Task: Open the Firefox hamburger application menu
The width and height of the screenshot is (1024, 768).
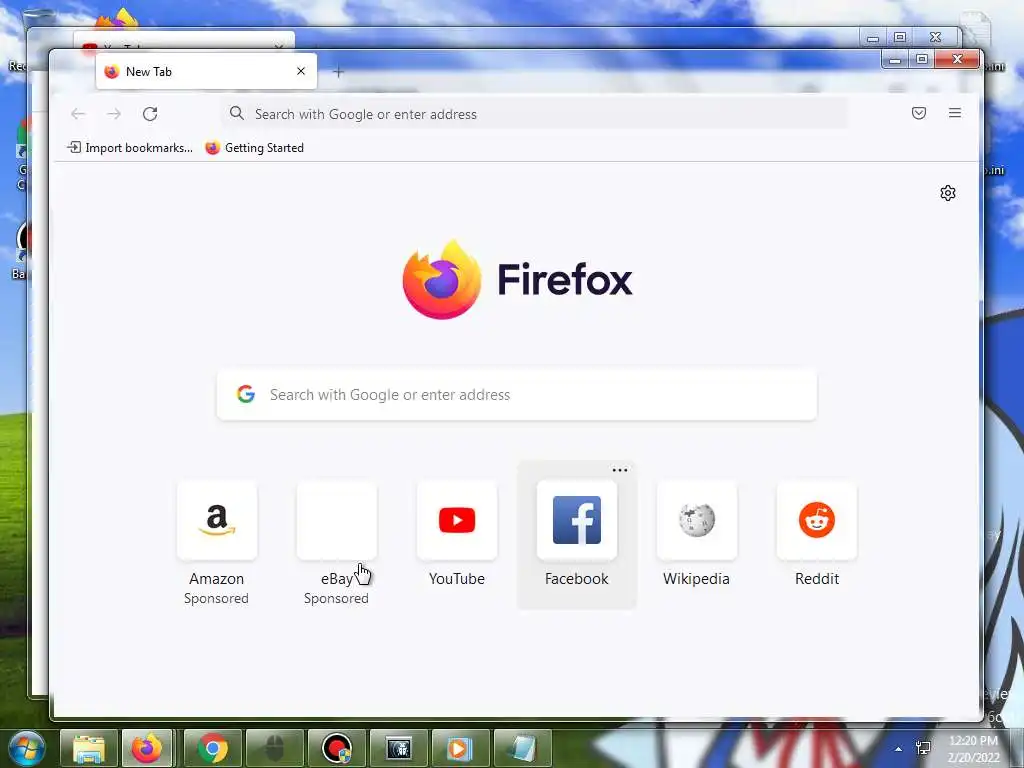Action: pos(955,113)
